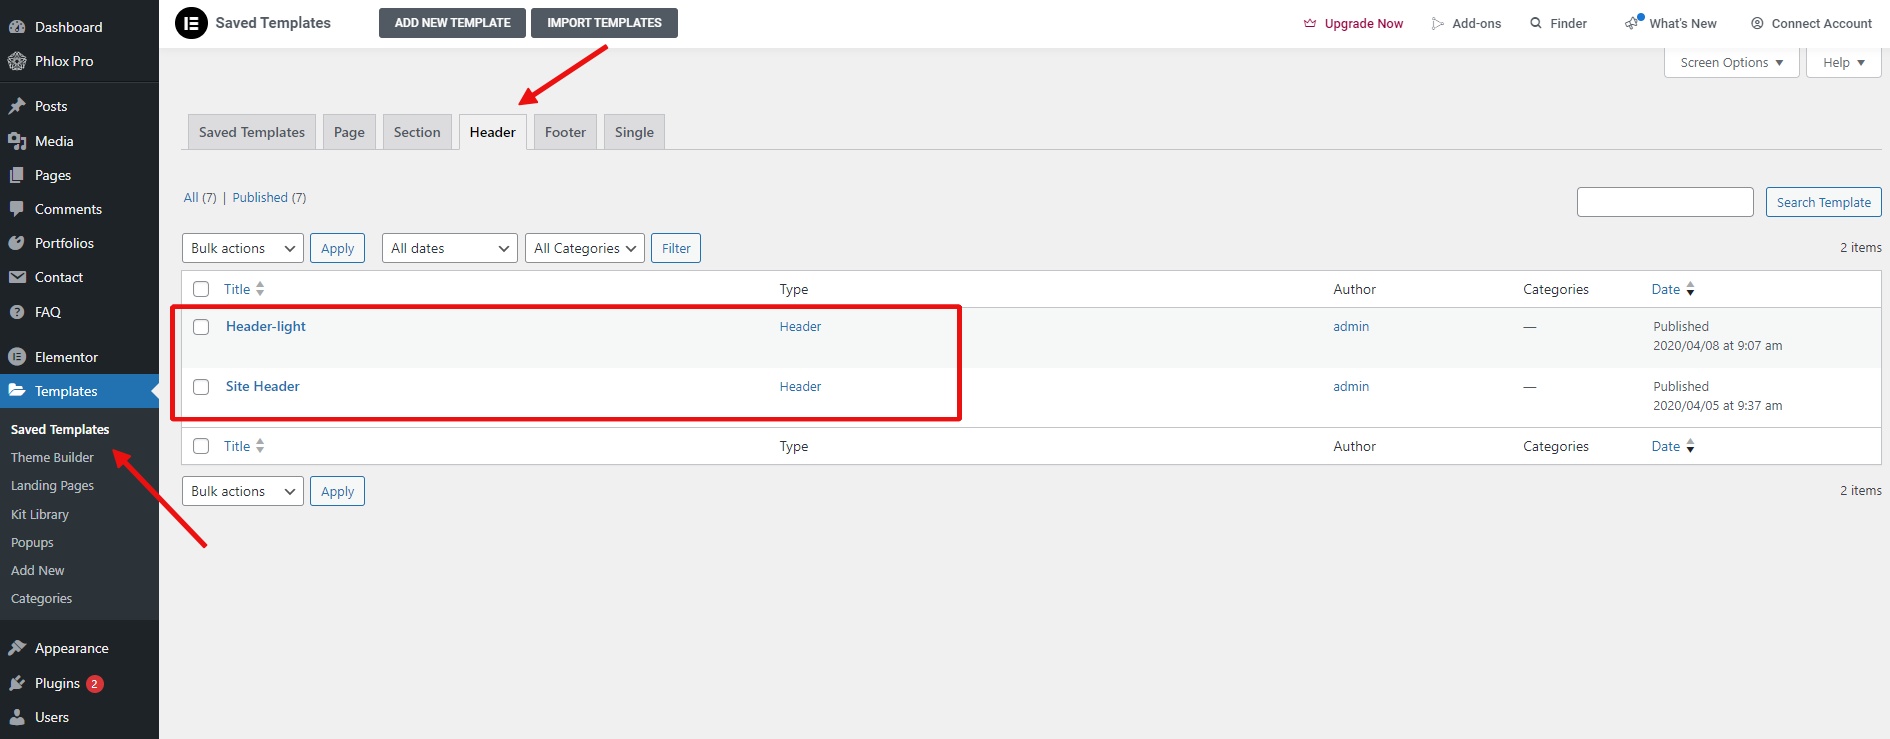
Task: Click the Users person icon
Action: (x=17, y=717)
